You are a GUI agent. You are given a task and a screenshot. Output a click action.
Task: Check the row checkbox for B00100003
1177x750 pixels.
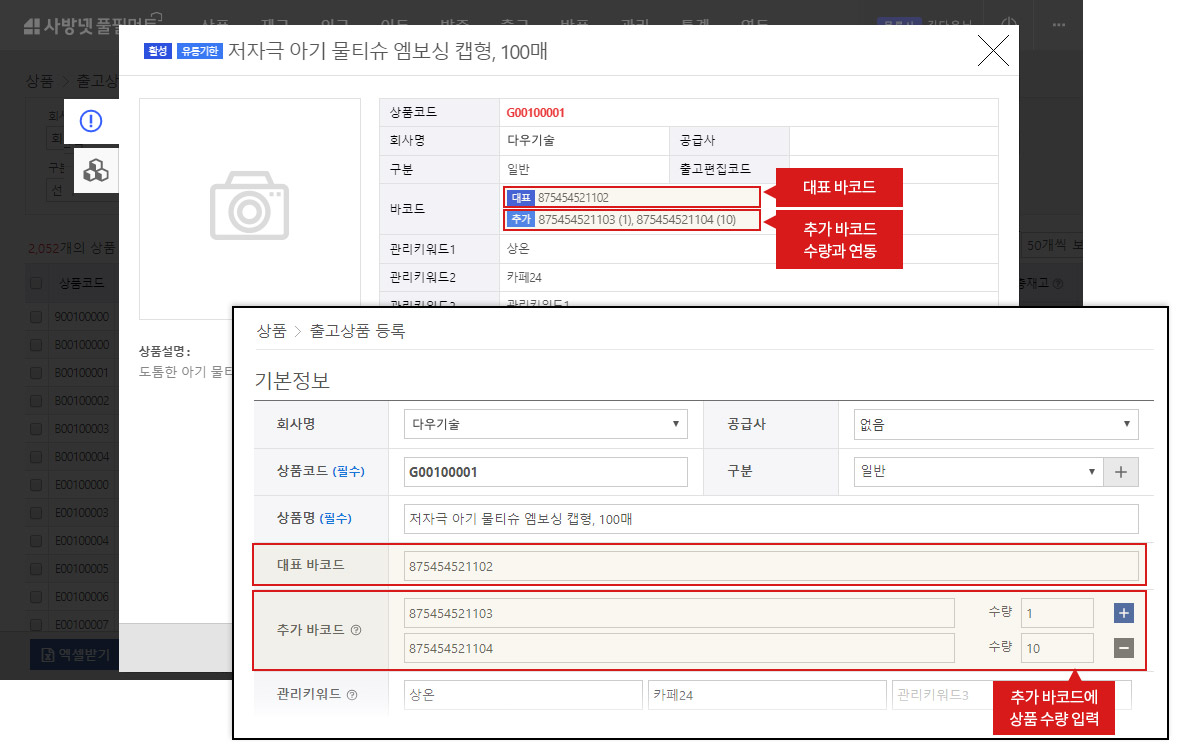(36, 428)
